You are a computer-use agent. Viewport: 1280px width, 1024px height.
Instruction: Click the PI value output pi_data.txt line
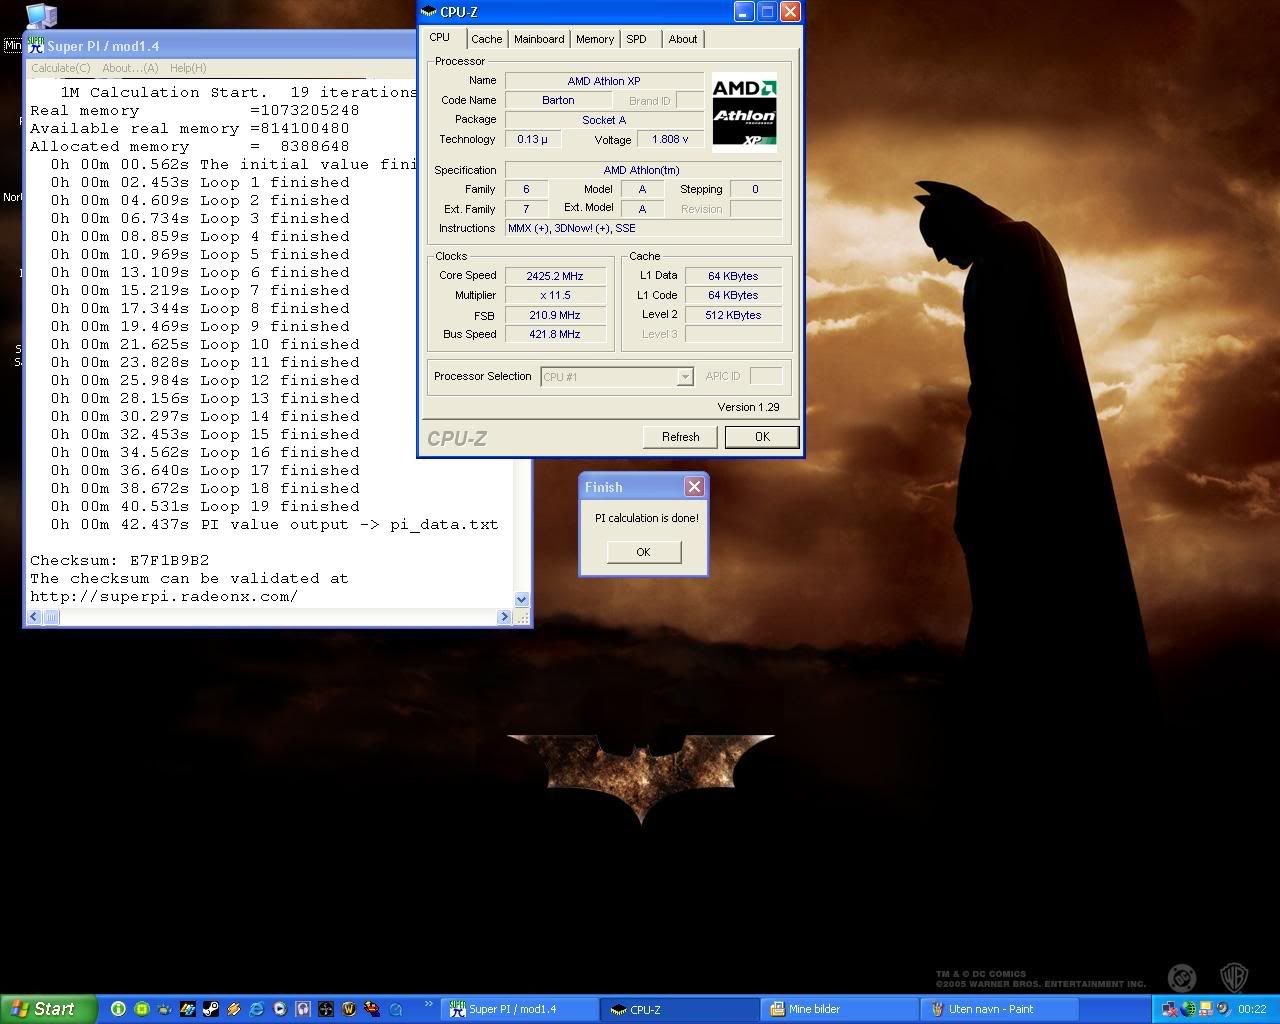coord(274,524)
